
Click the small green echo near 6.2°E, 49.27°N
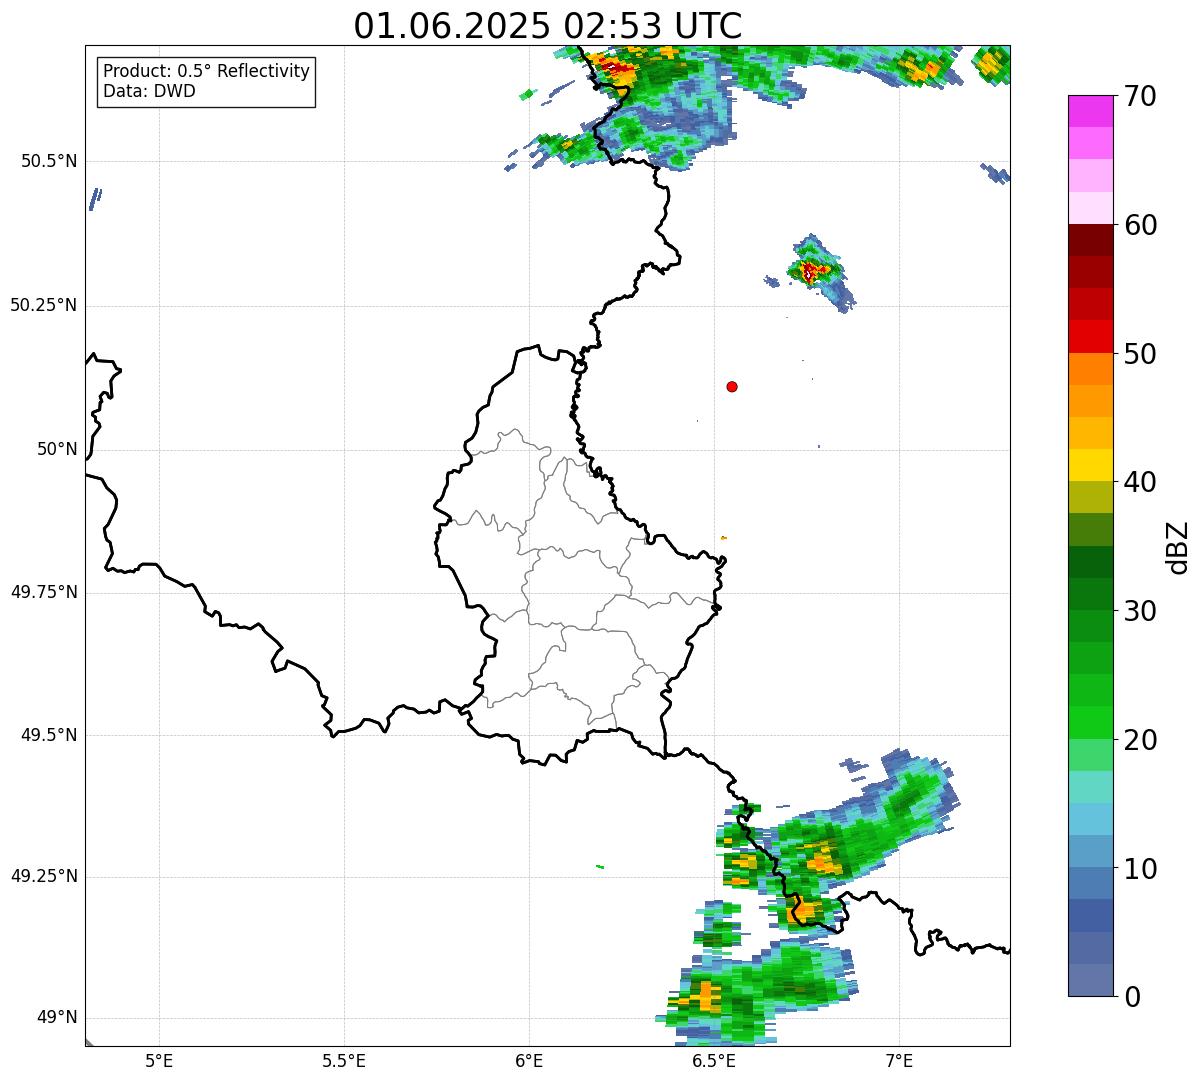600,867
